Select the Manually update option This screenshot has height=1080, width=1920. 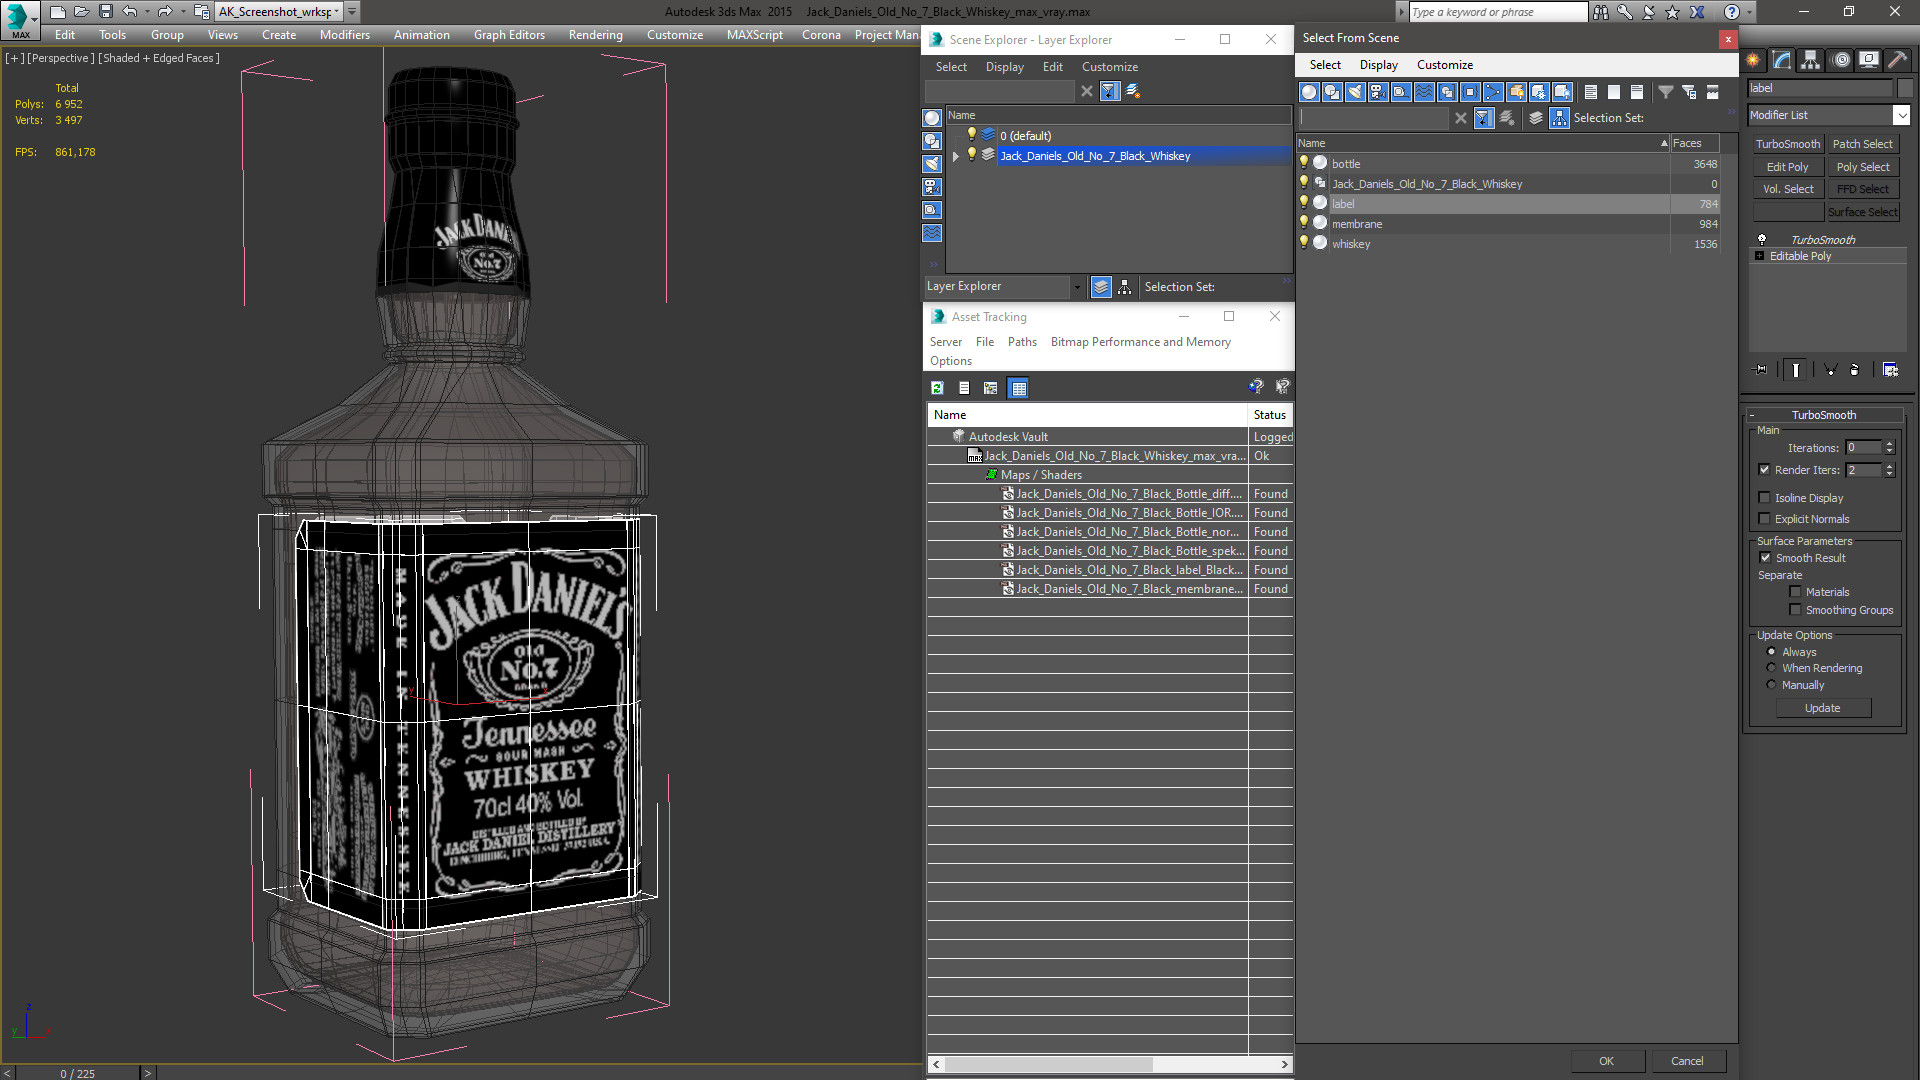[x=1771, y=685]
